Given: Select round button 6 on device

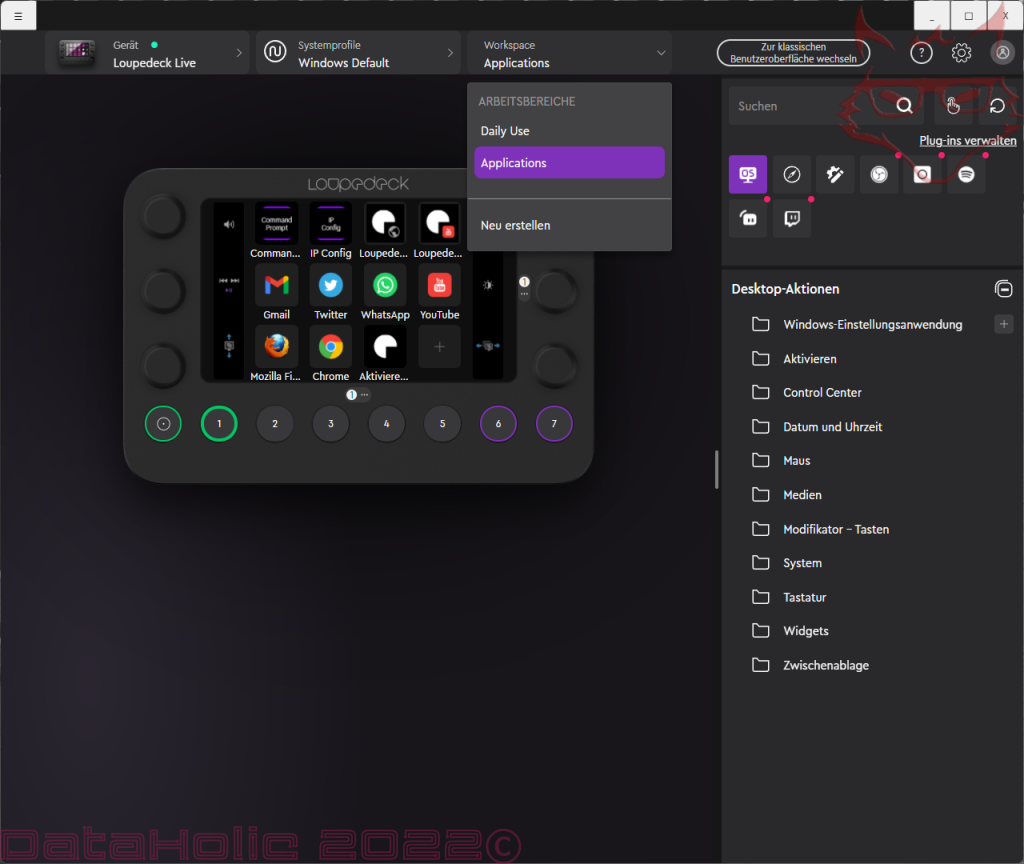Looking at the screenshot, I should point(498,424).
